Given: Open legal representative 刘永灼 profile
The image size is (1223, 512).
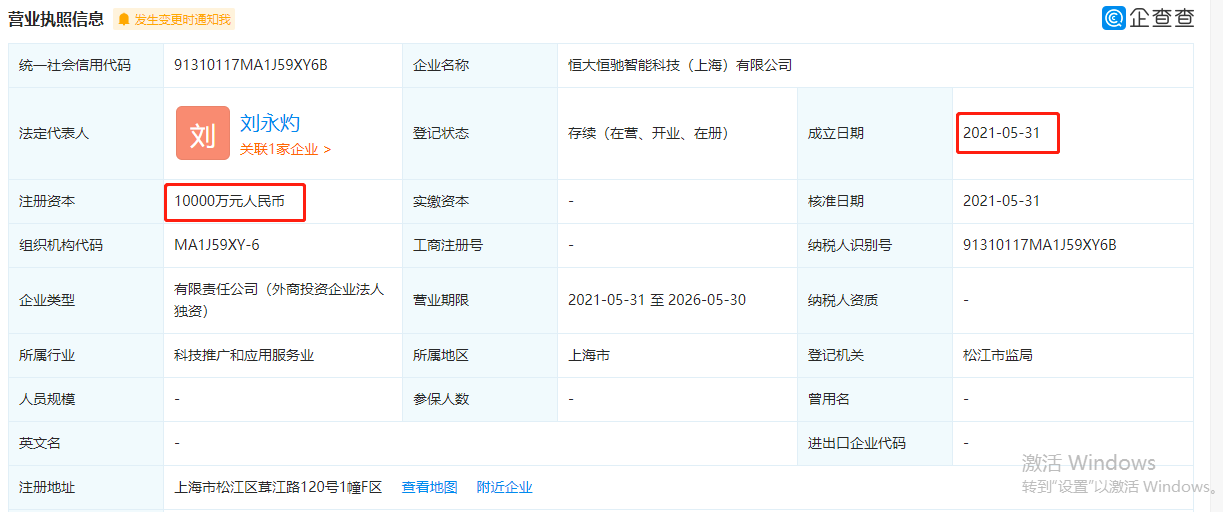Looking at the screenshot, I should [x=270, y=123].
